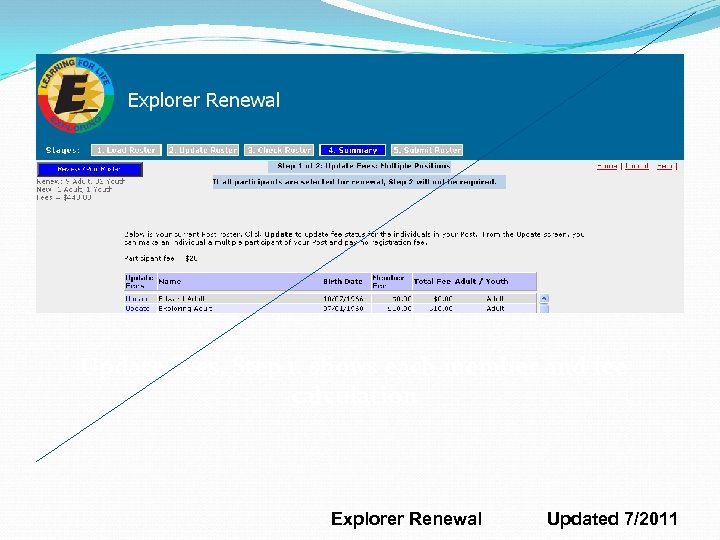Click the roster scrollbar up arrow

click(544, 298)
